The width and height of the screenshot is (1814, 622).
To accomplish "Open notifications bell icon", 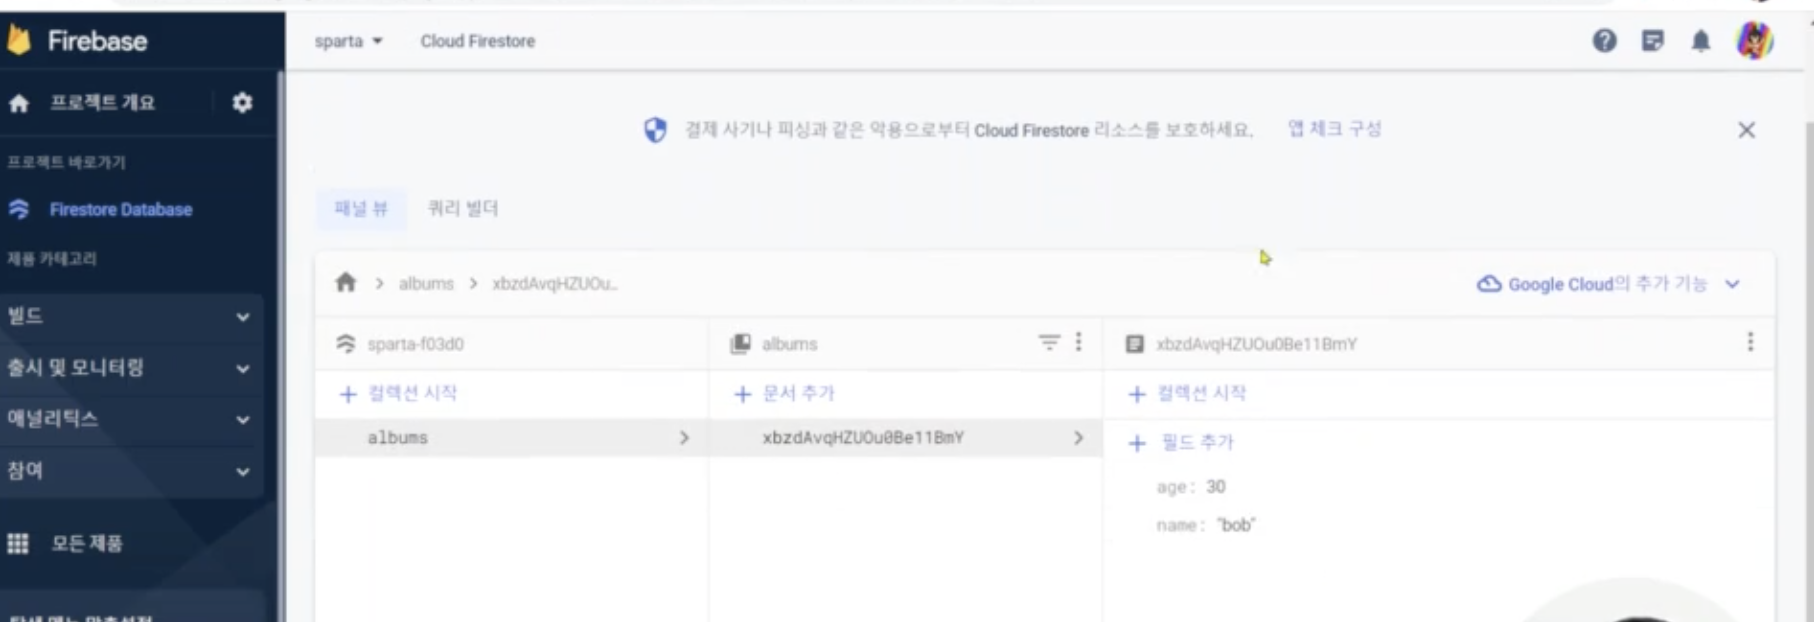I will pos(1700,41).
